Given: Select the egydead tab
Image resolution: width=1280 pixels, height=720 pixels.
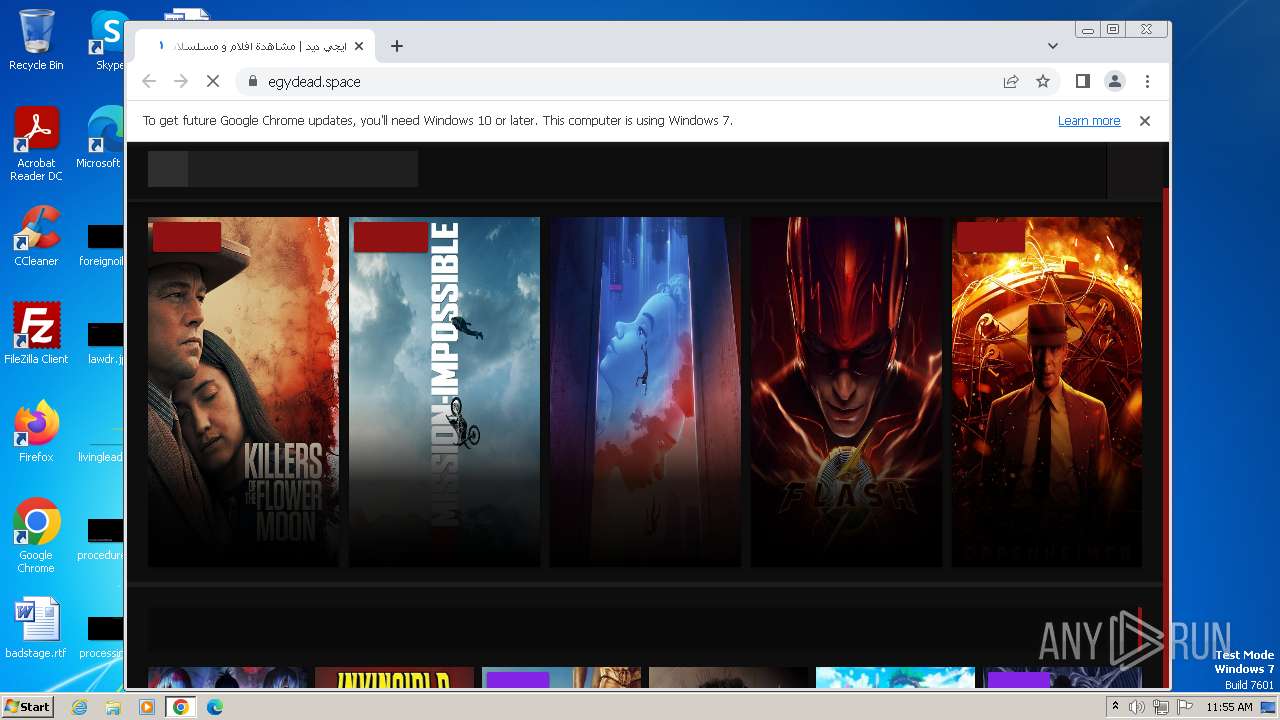Looking at the screenshot, I should [x=255, y=46].
